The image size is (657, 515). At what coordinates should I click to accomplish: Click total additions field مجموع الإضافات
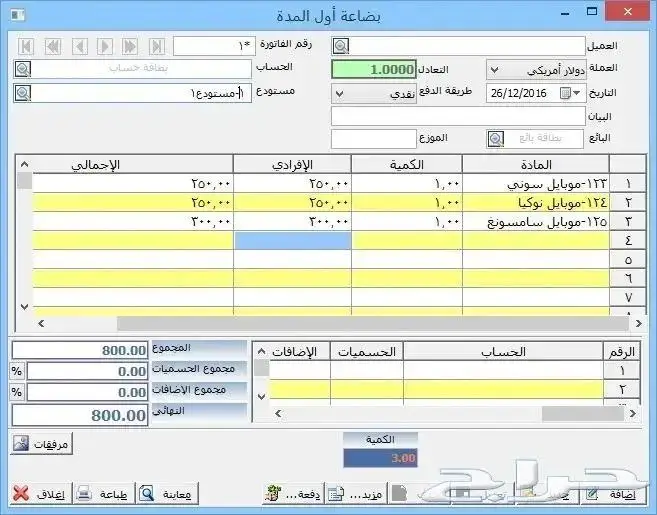click(88, 392)
